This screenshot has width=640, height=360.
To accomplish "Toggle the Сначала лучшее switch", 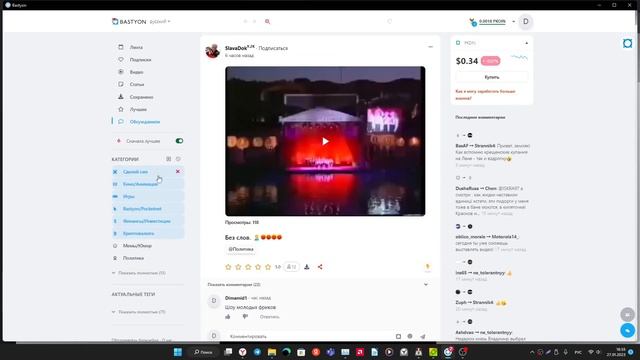I will (x=179, y=141).
